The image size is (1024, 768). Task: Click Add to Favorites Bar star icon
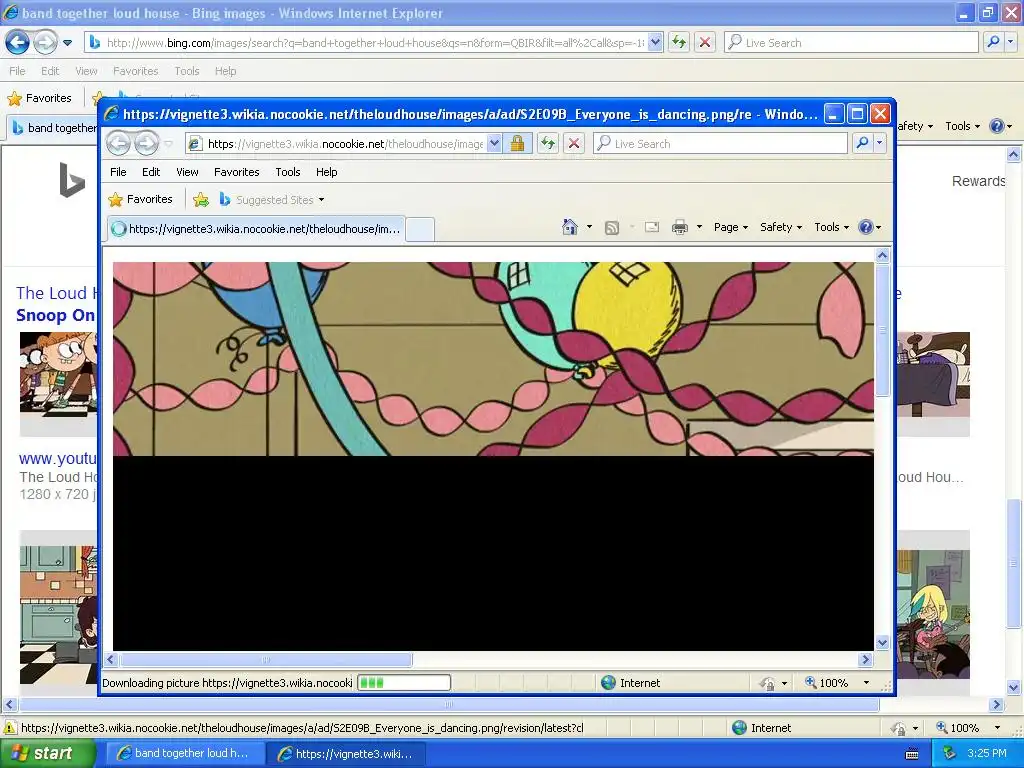200,200
